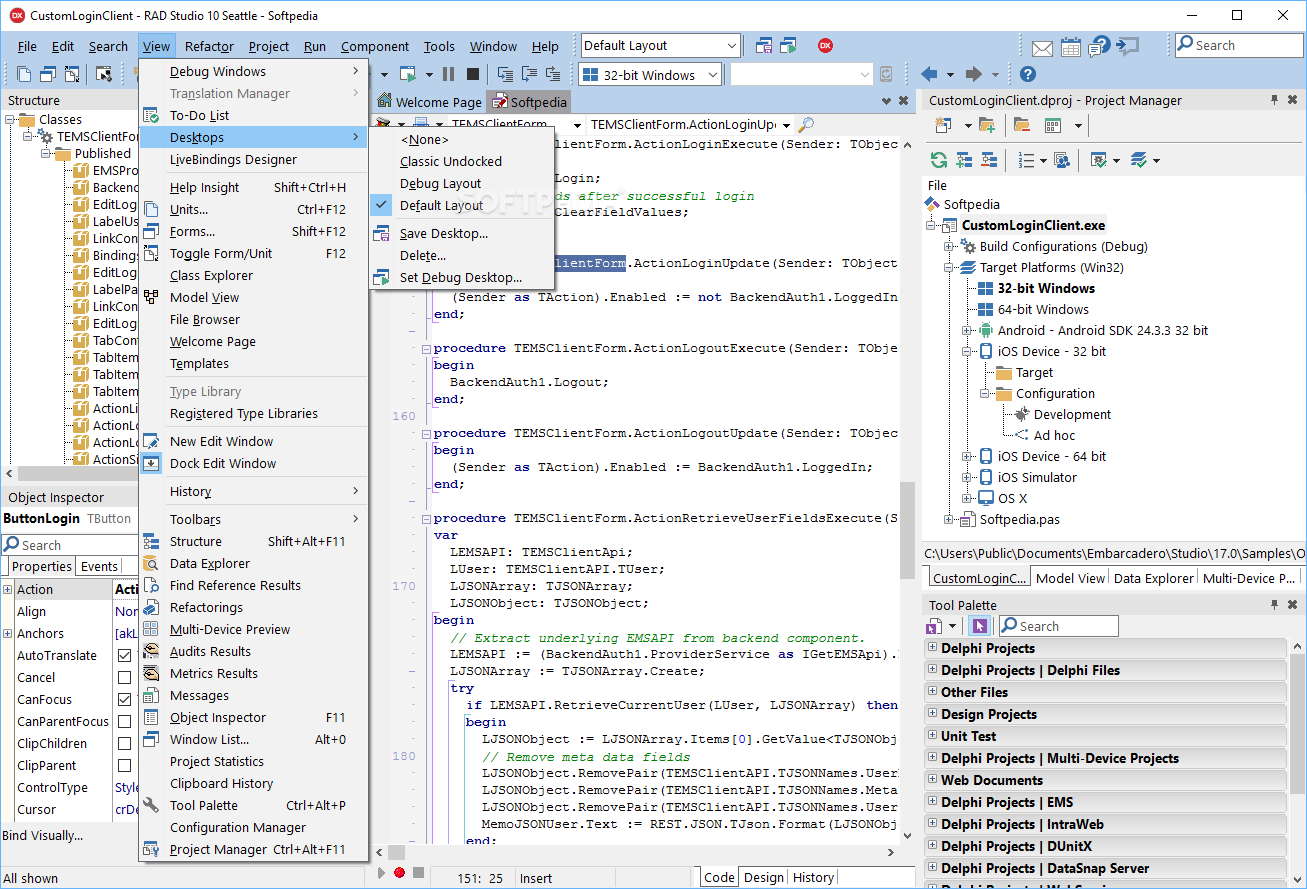Expand the iOS Simulator node

(967, 478)
